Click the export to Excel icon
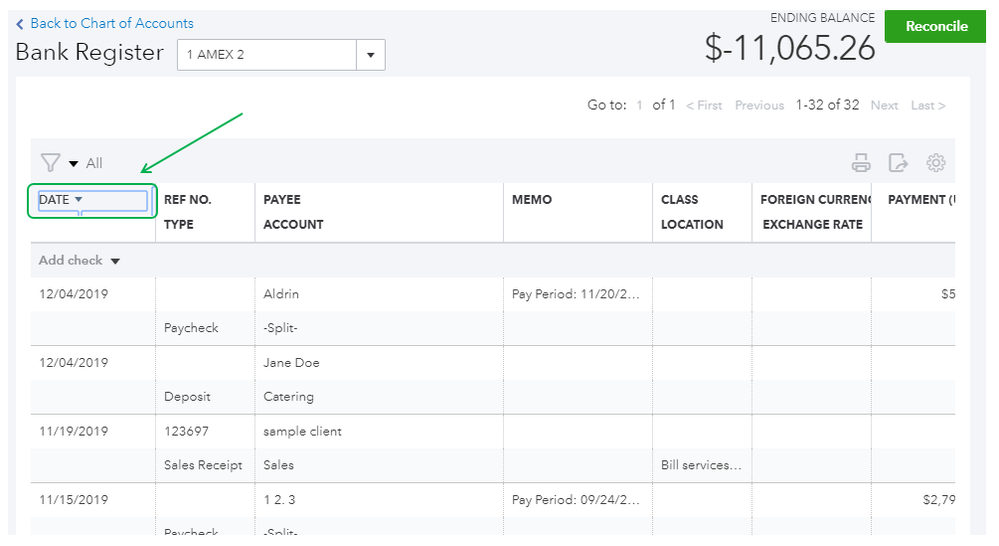999x546 pixels. click(x=898, y=163)
